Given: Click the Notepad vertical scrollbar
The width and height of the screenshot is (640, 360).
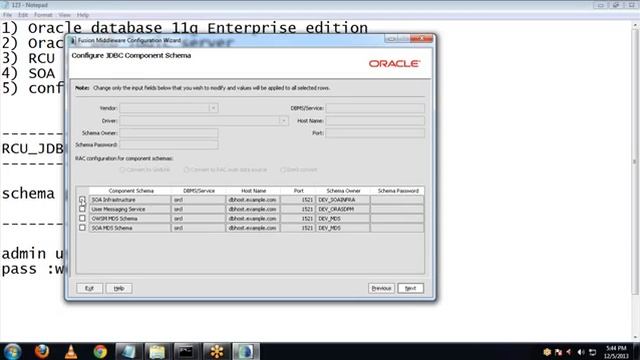Looking at the screenshot, I should (636, 162).
